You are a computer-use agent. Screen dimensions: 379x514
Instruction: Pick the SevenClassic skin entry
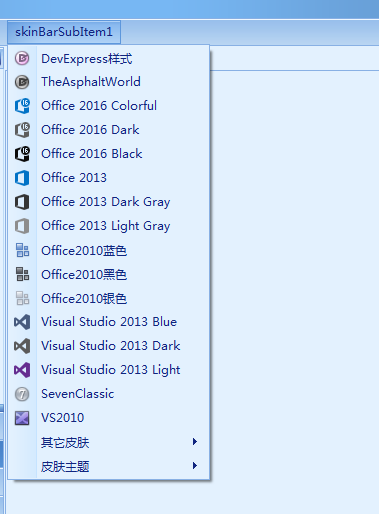[109, 394]
